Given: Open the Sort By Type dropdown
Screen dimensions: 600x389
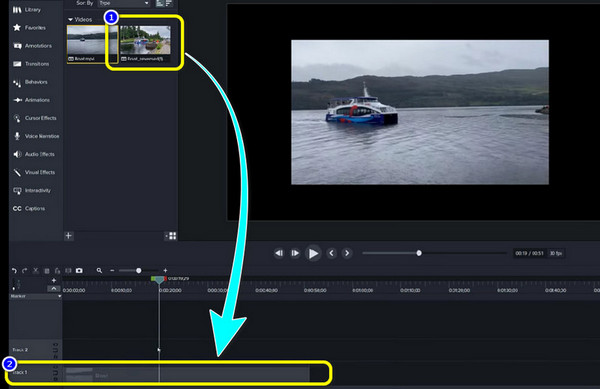Looking at the screenshot, I should (124, 3).
